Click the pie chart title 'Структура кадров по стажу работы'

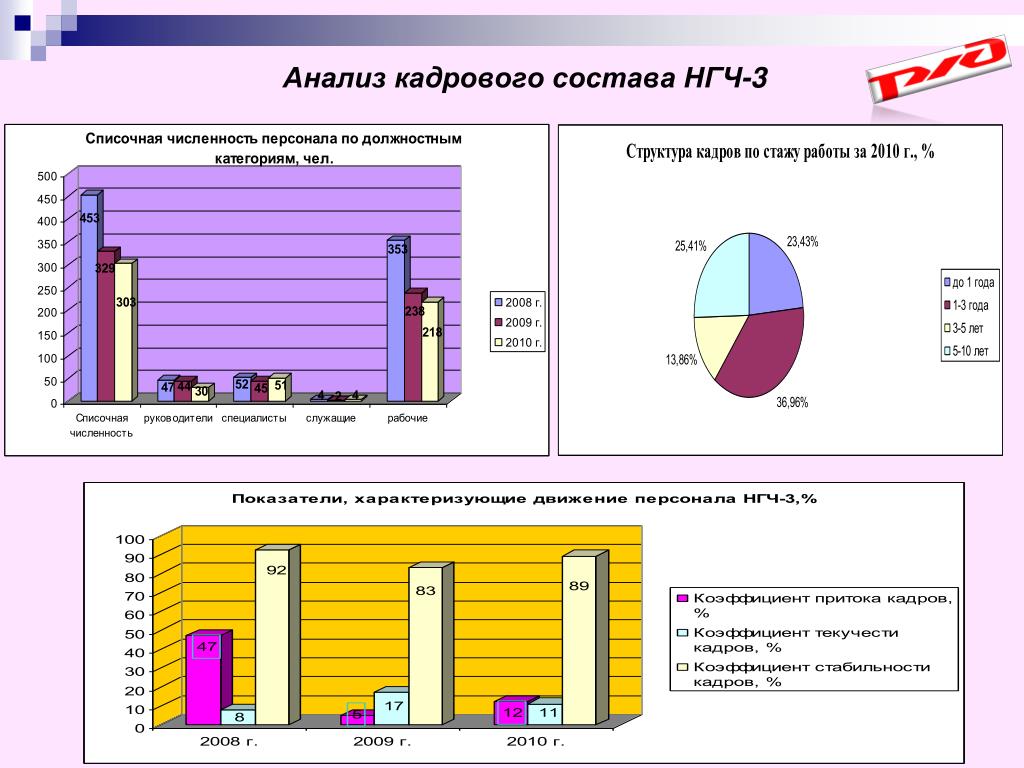tap(780, 152)
